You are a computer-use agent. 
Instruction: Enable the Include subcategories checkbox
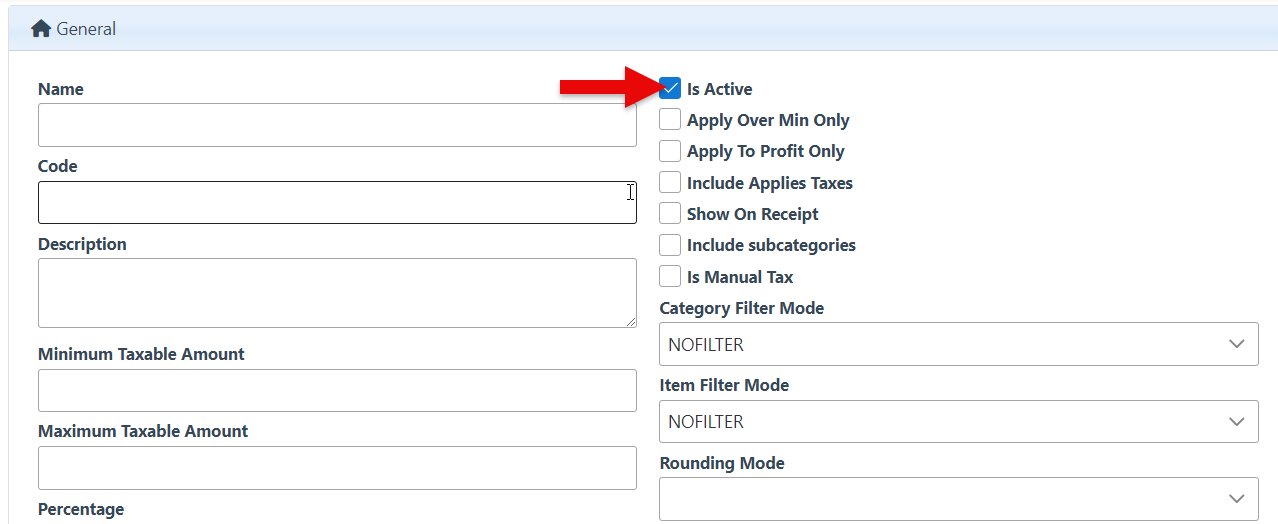click(670, 245)
